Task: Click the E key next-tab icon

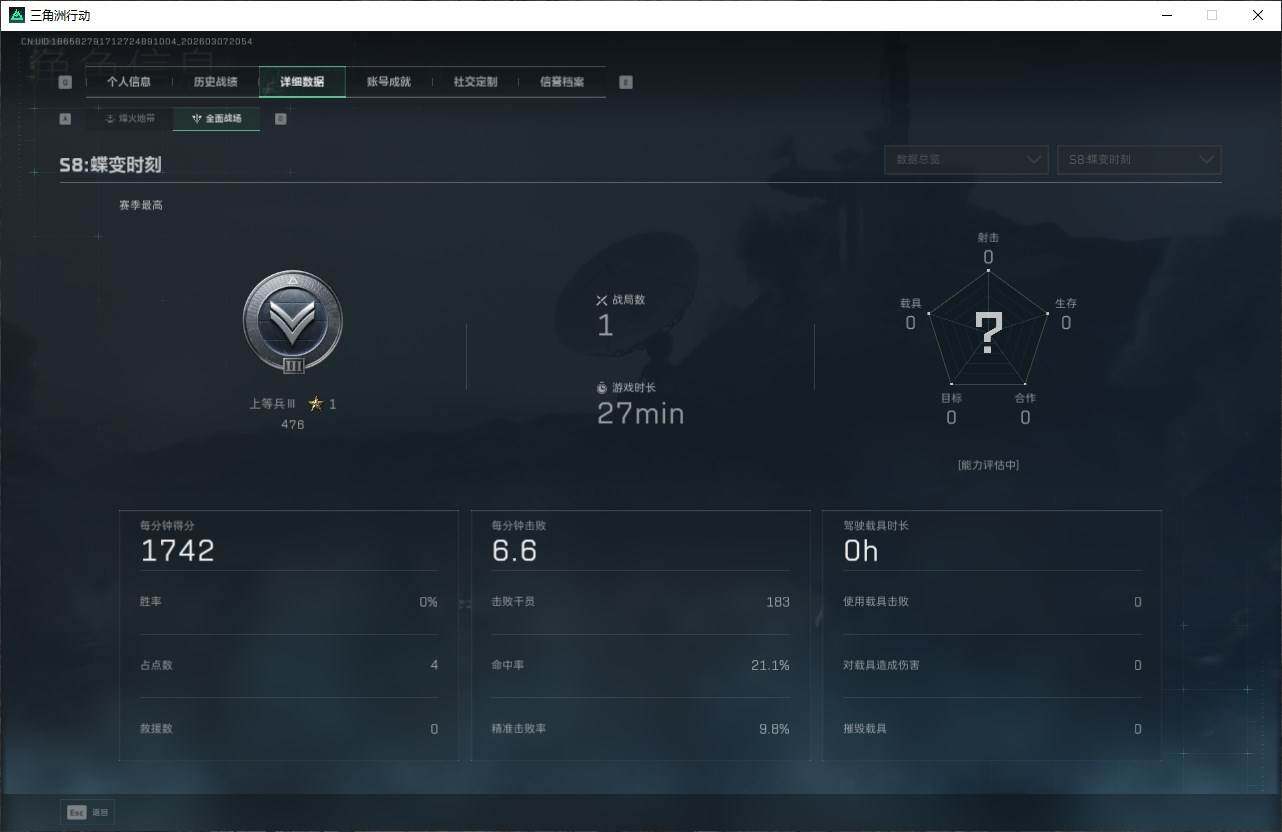Action: [626, 82]
